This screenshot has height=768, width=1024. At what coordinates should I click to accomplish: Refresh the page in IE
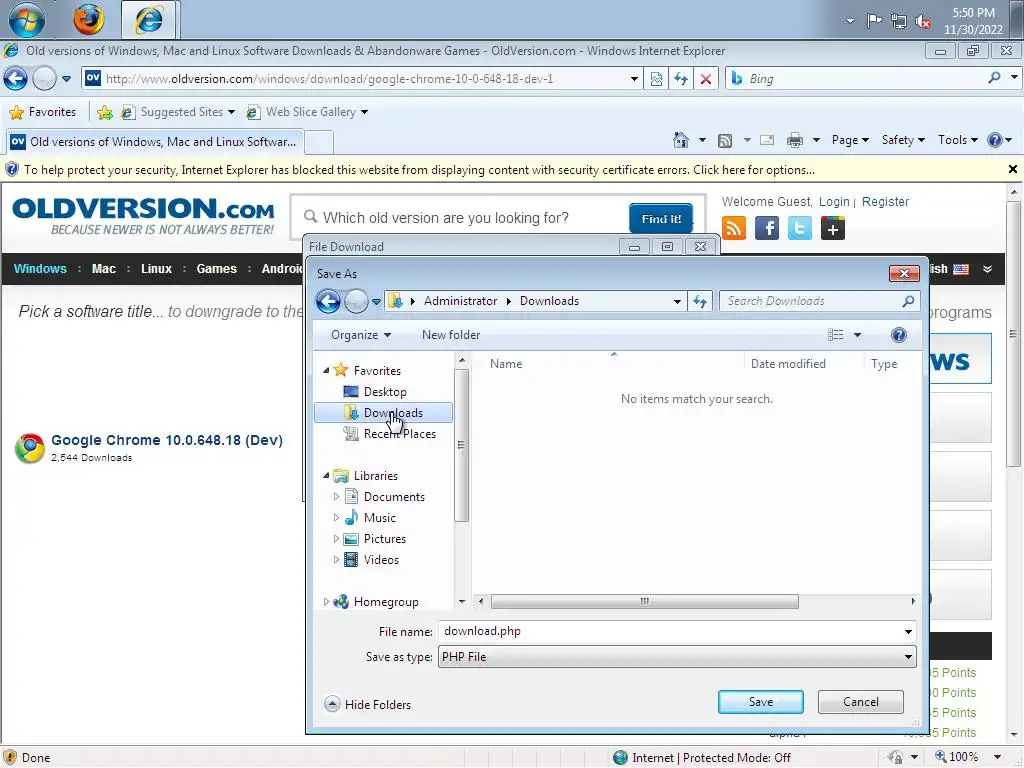tap(681, 79)
